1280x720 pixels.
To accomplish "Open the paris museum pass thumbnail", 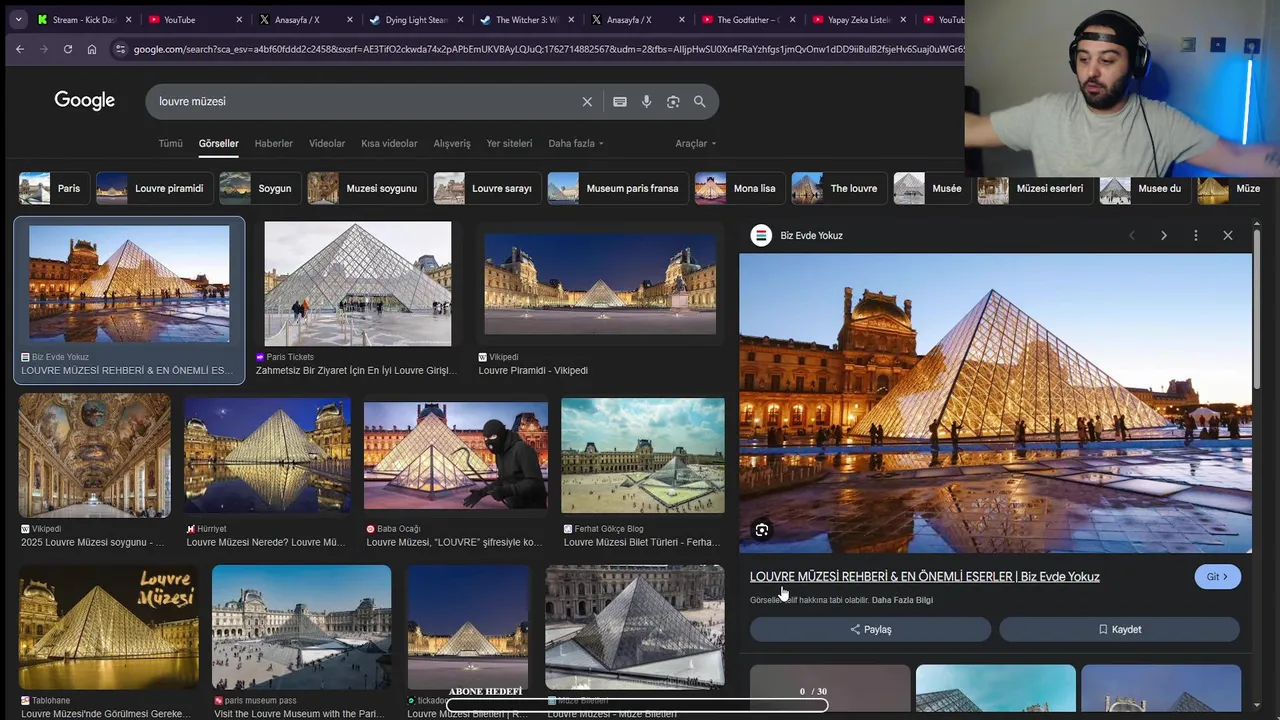I will pos(301,628).
